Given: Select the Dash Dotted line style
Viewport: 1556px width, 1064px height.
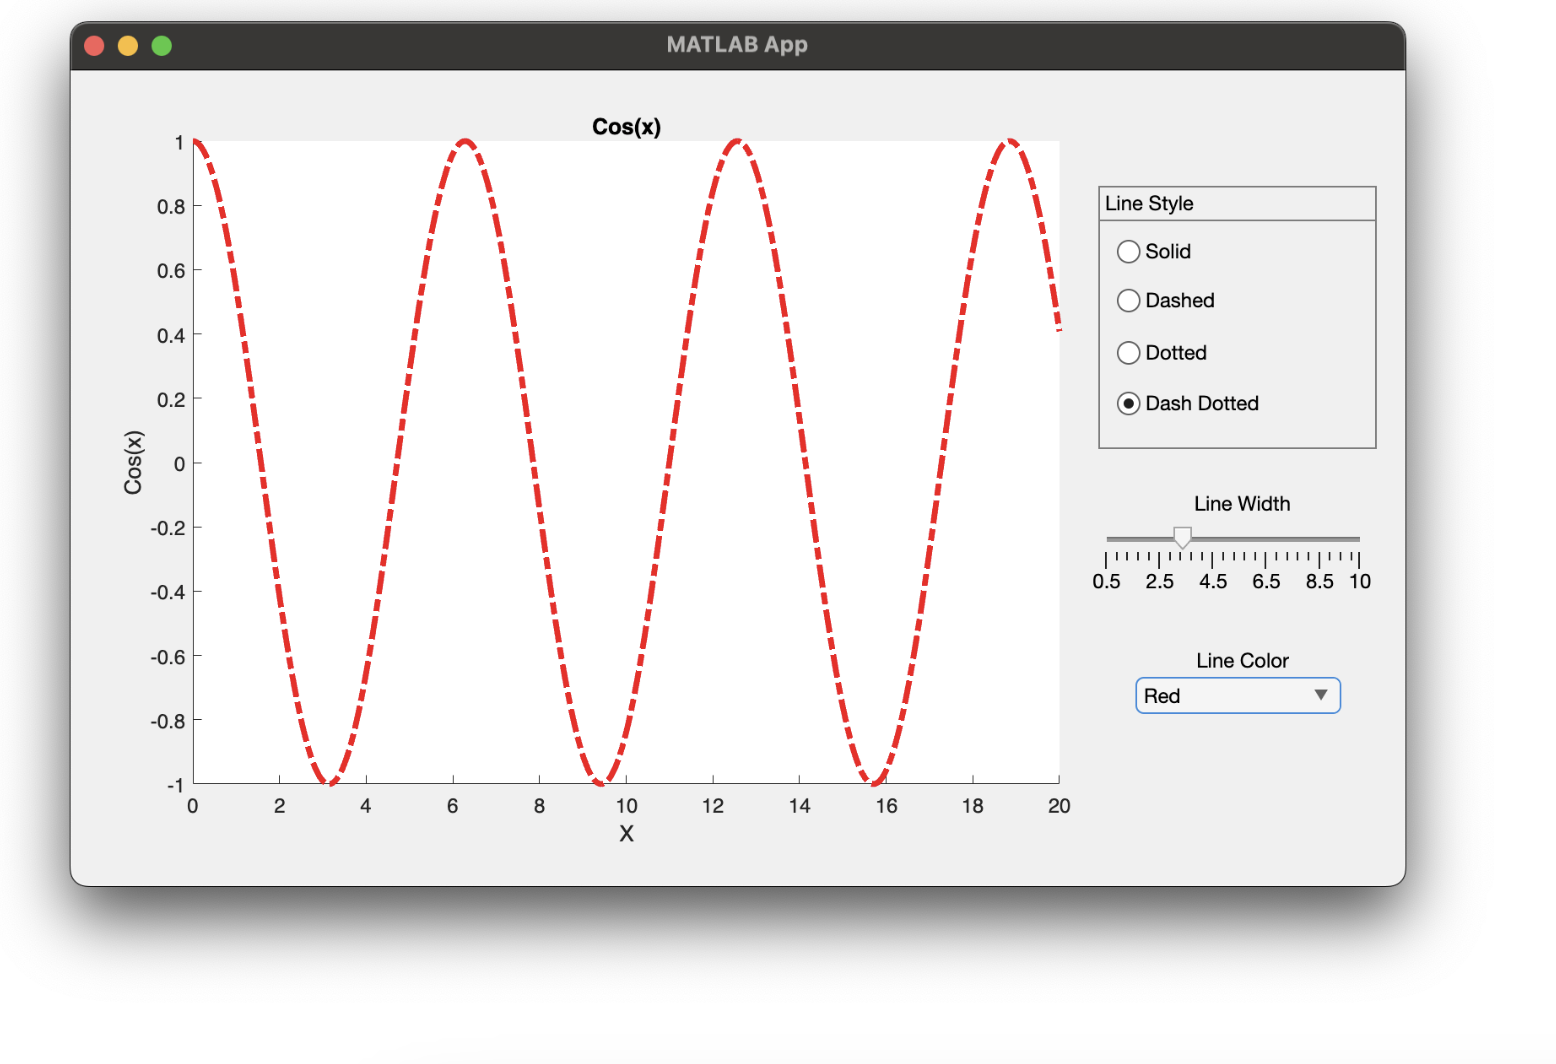Looking at the screenshot, I should click(x=1129, y=403).
